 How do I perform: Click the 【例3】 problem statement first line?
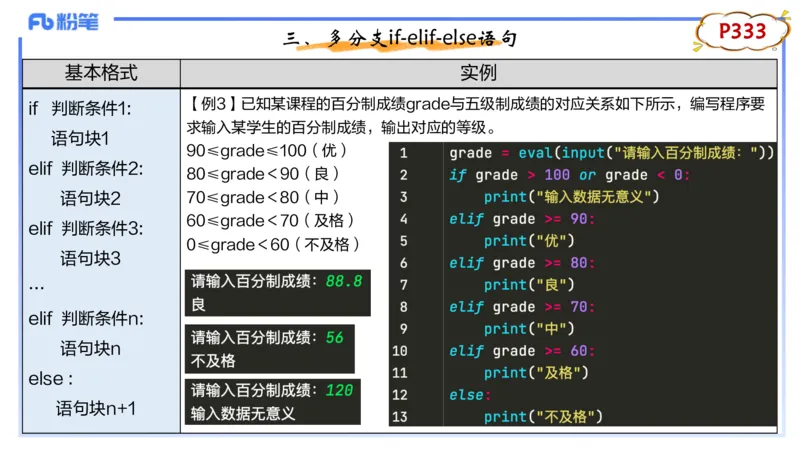[476, 104]
